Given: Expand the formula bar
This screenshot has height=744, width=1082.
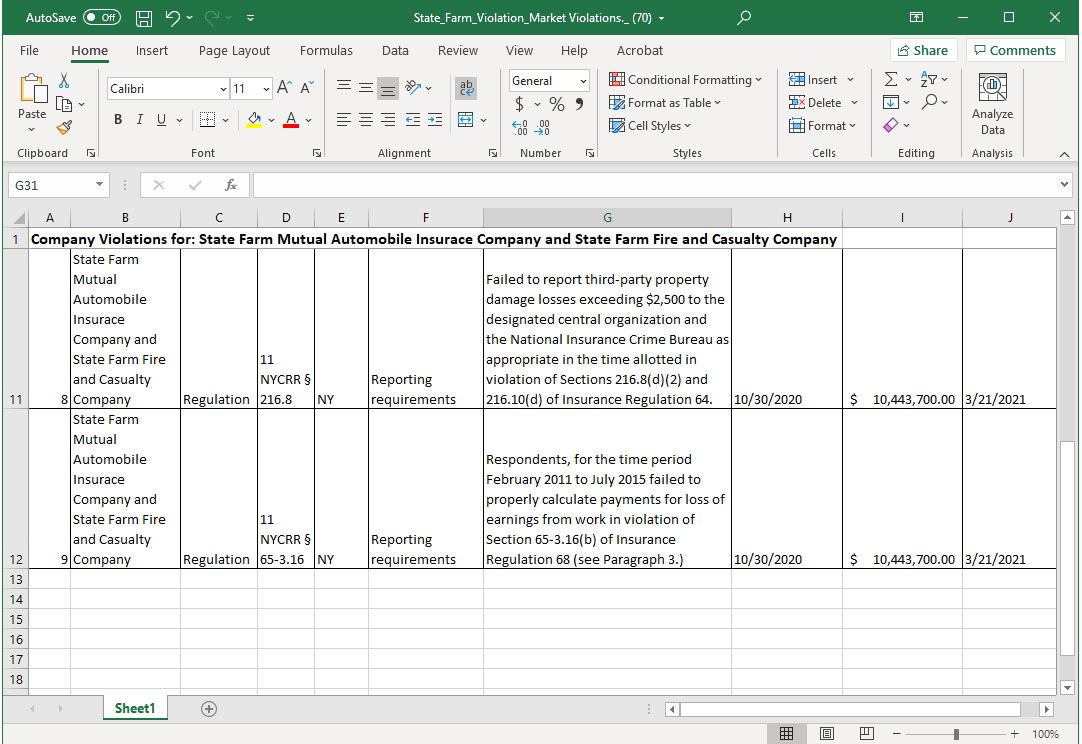Looking at the screenshot, I should (x=1063, y=184).
